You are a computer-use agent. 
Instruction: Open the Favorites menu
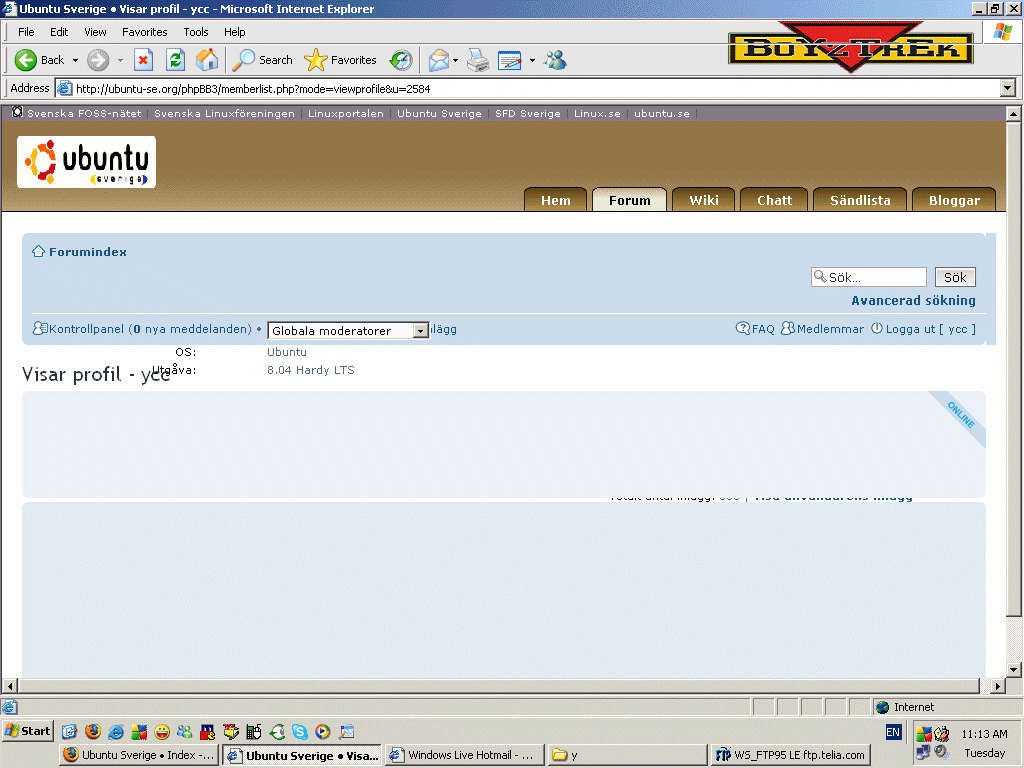coord(144,32)
